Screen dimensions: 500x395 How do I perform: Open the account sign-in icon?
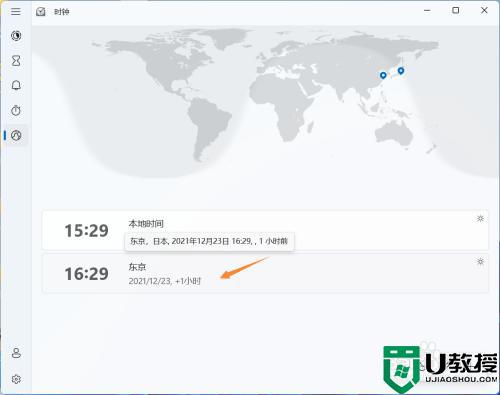16,353
